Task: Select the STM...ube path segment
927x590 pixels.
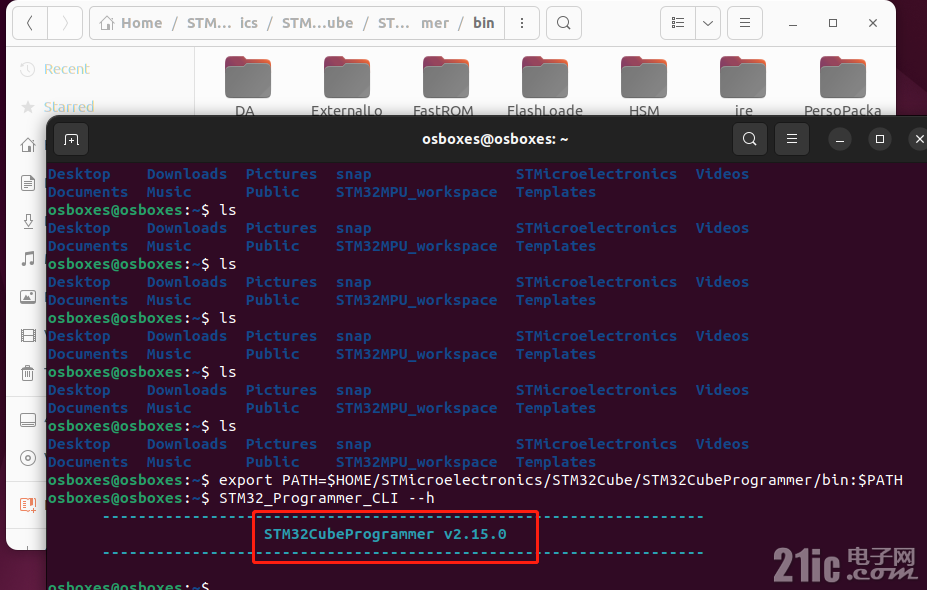Action: pyautogui.click(x=317, y=23)
